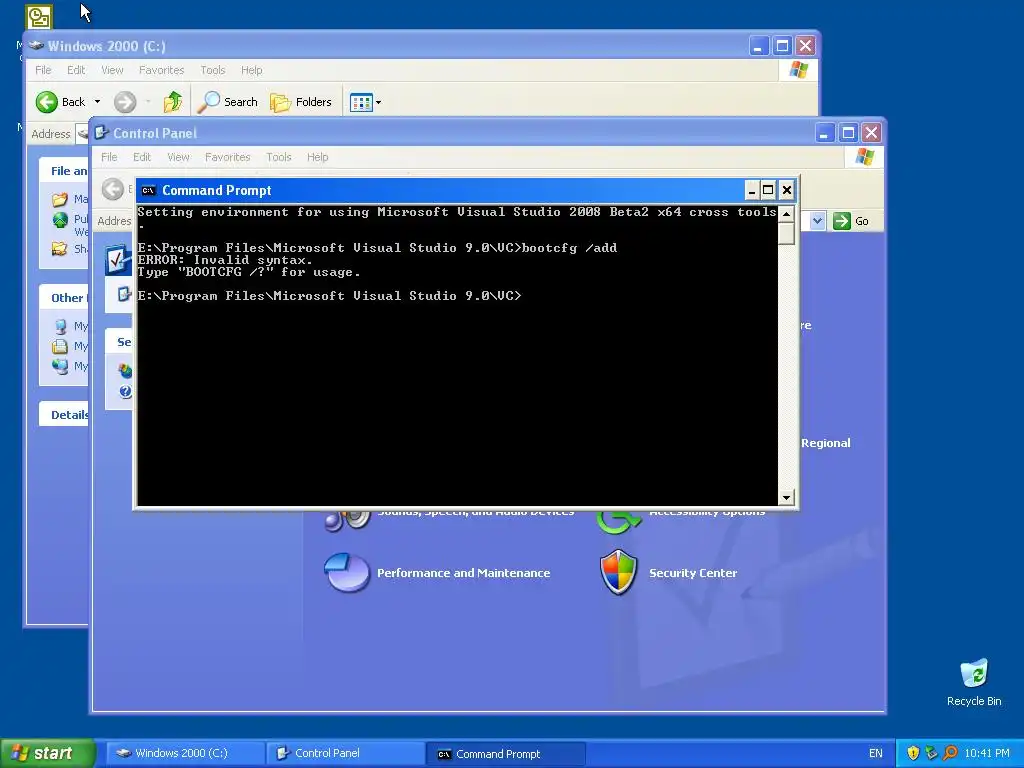Open Control Panel address bar dropdown
Image resolution: width=1024 pixels, height=768 pixels.
tap(817, 221)
